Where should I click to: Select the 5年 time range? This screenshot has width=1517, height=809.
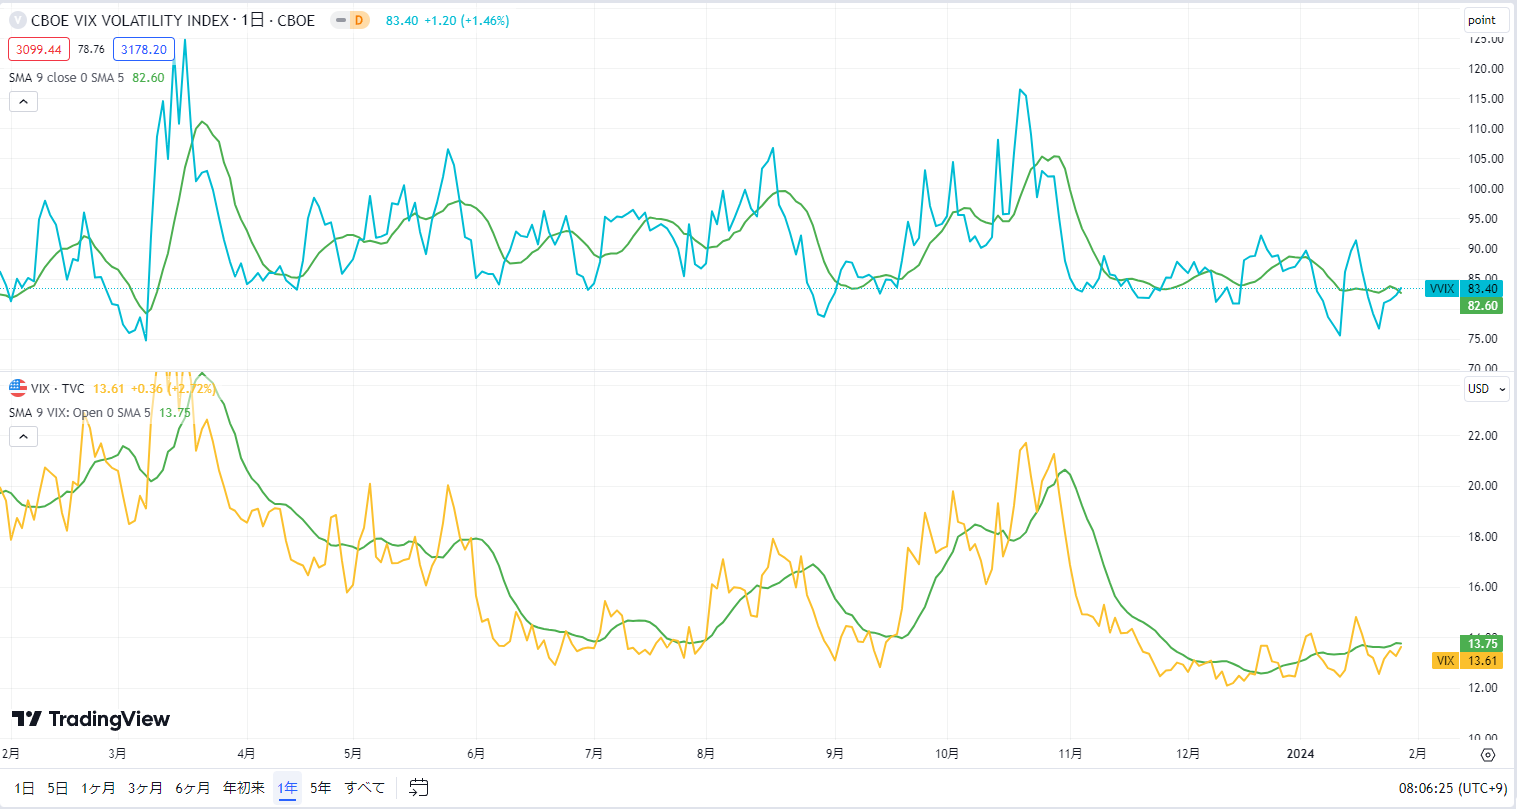(x=321, y=788)
